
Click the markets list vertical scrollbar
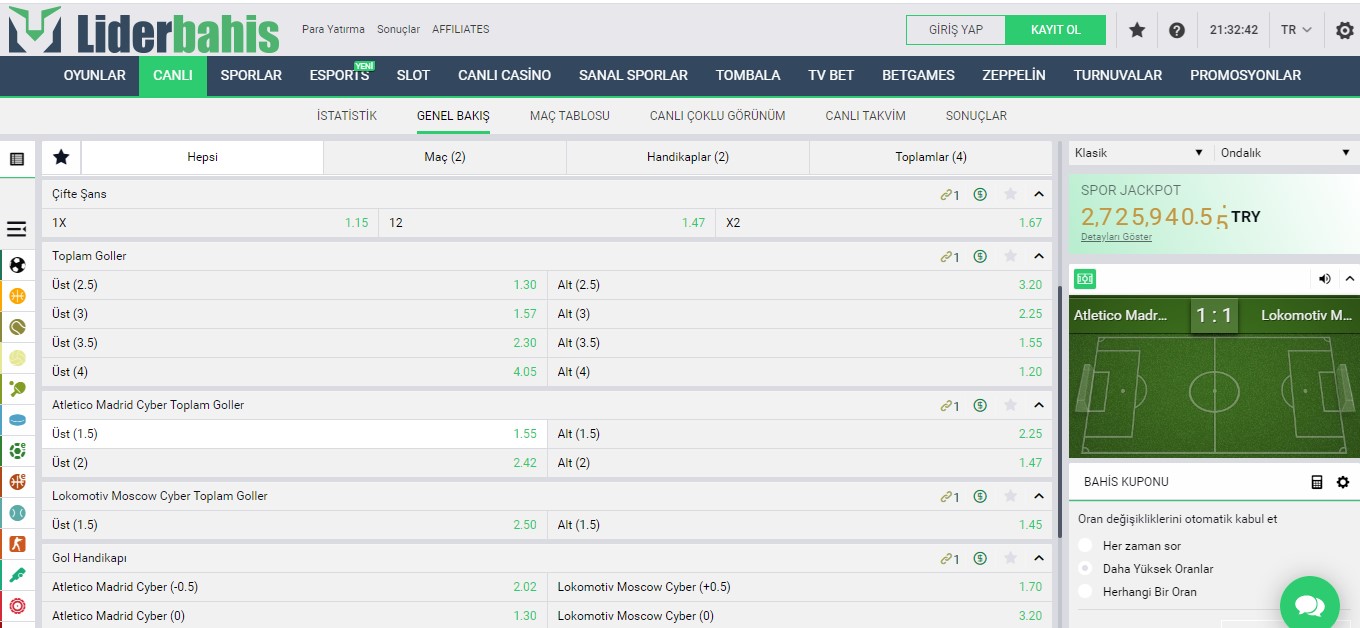(1060, 410)
